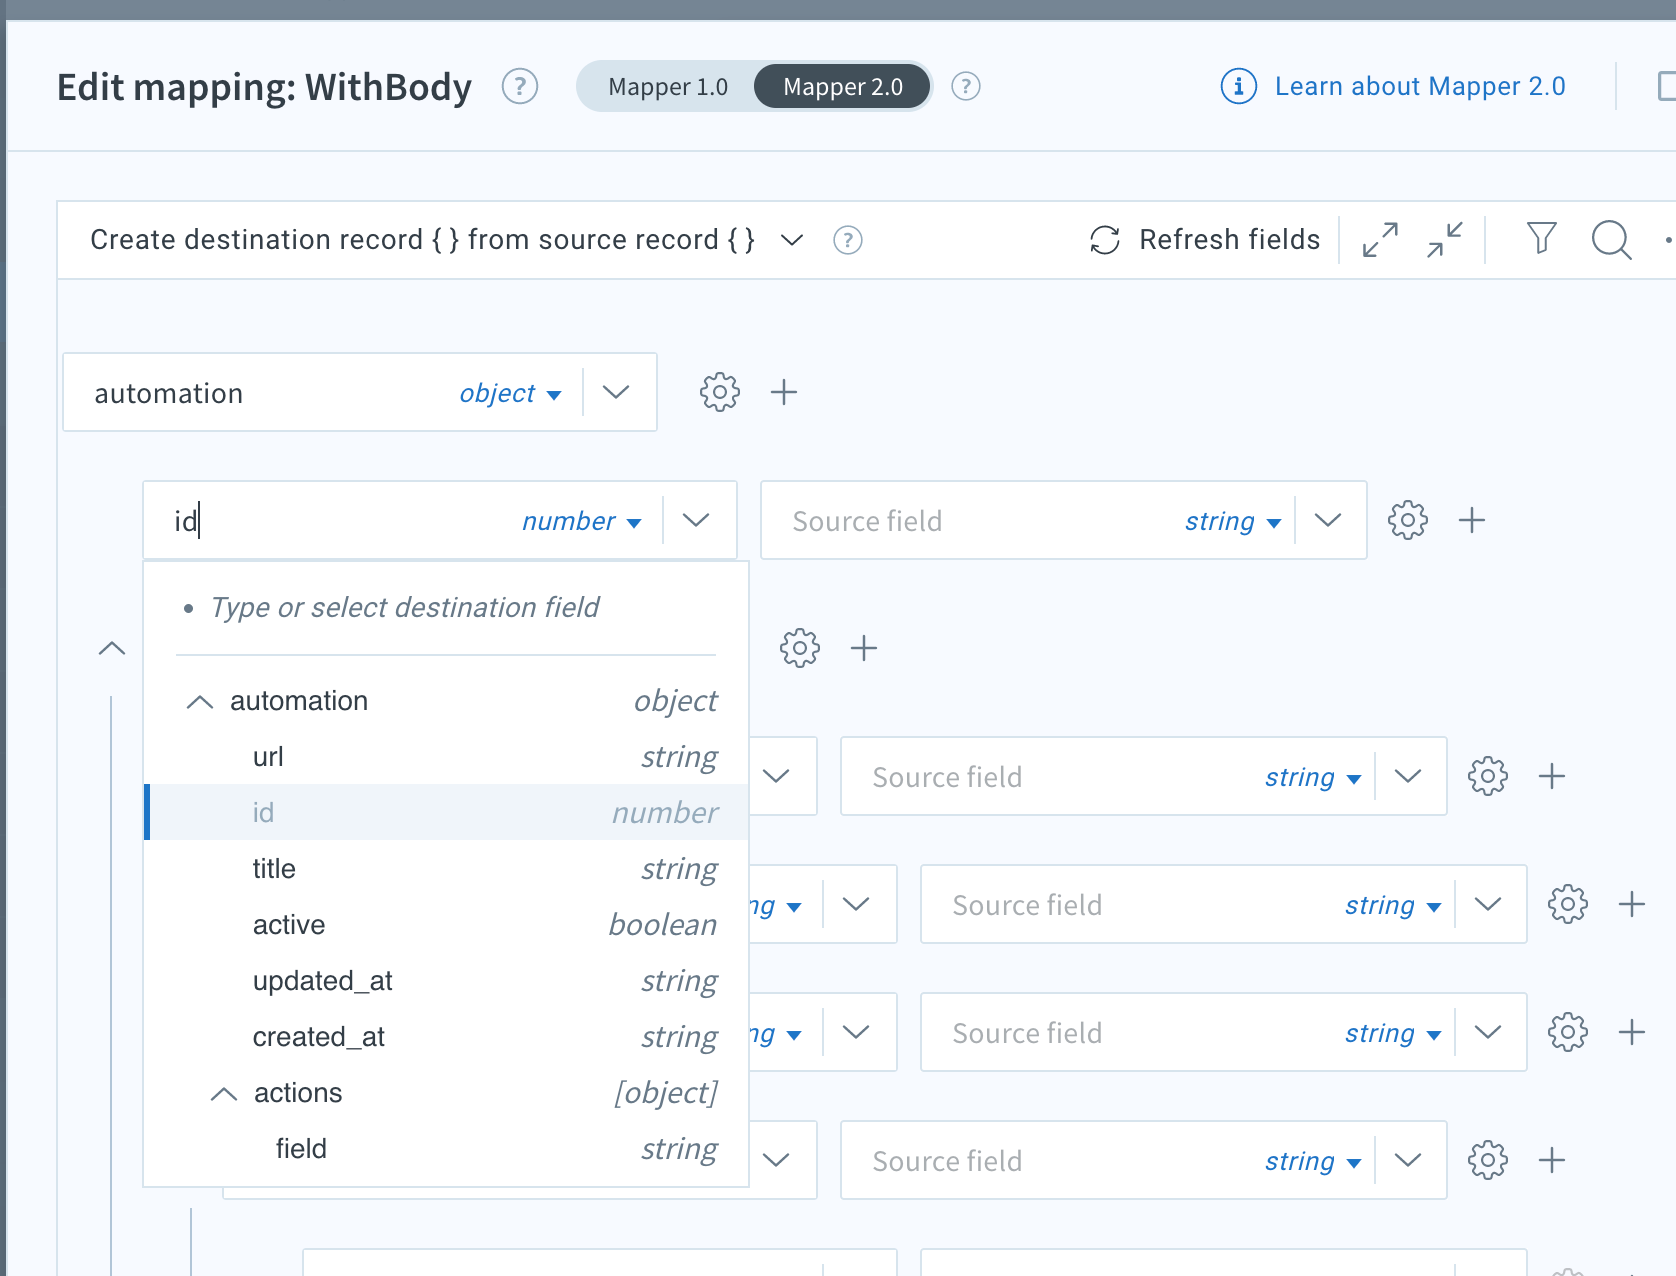Toggle id destination field list chevron
Viewport: 1676px width, 1276px height.
(697, 520)
